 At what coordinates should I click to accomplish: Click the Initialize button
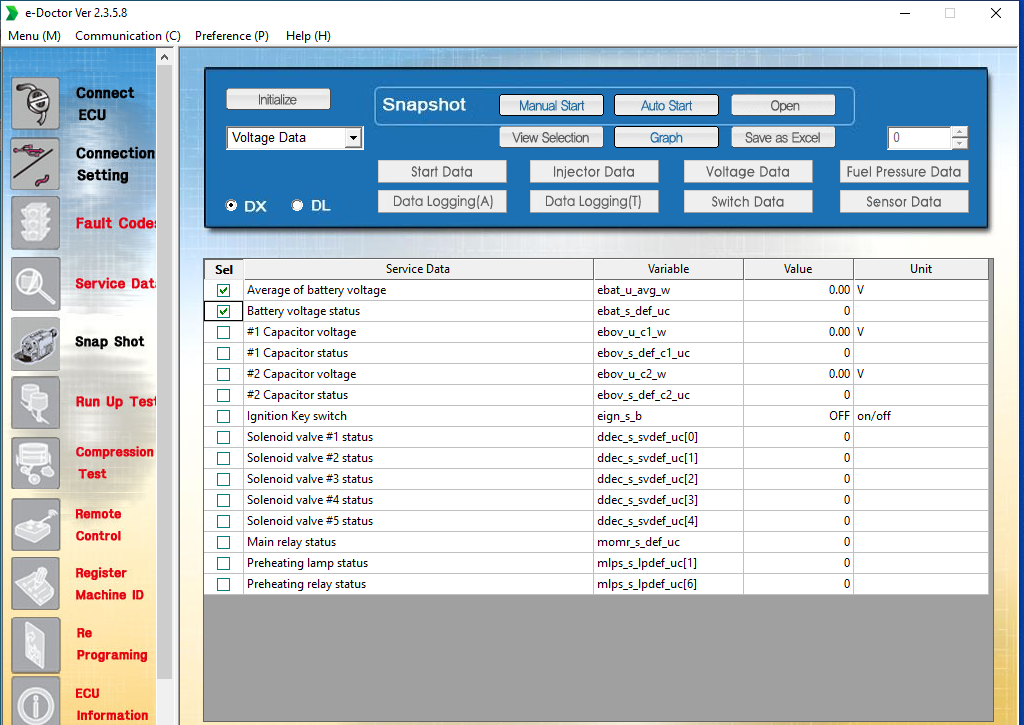click(x=278, y=99)
